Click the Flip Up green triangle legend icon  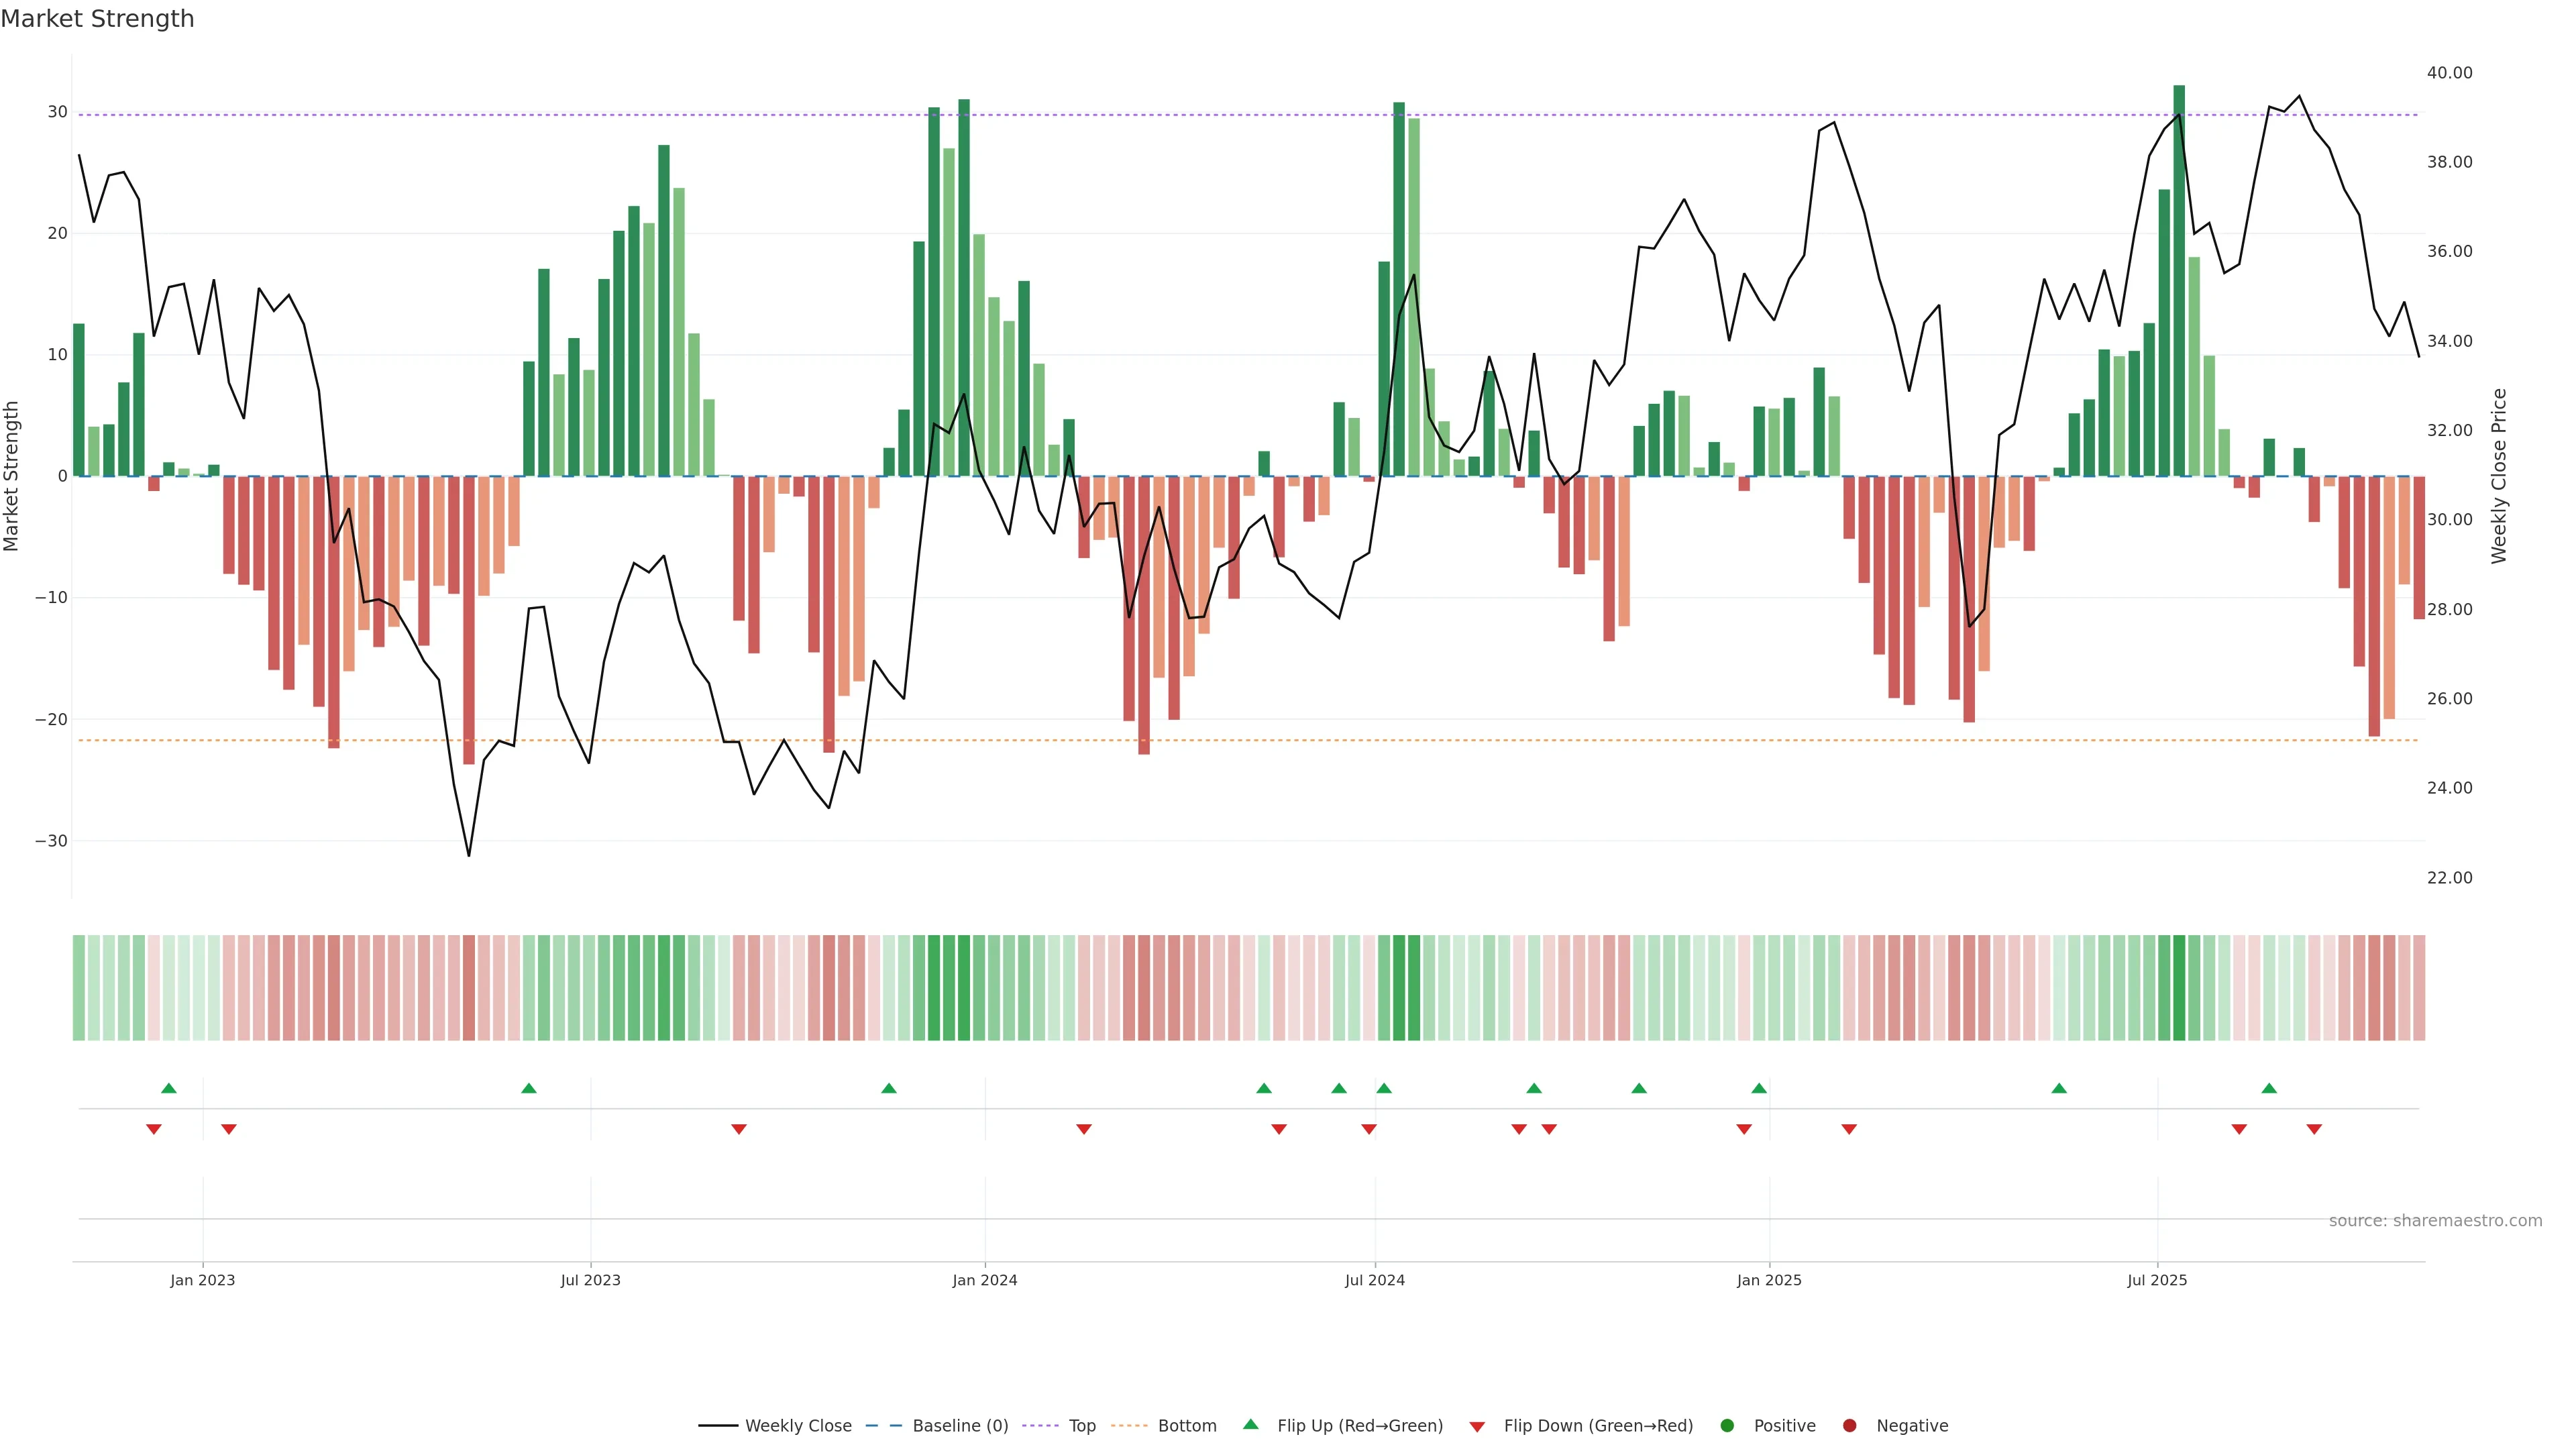pyautogui.click(x=1250, y=1425)
